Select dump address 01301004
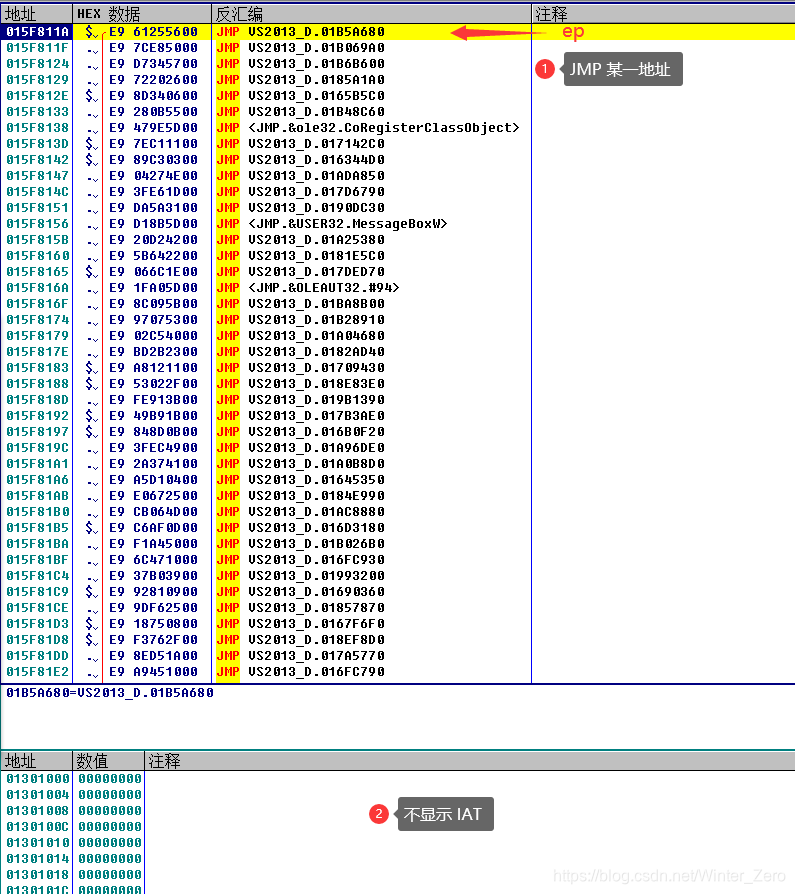This screenshot has height=894, width=795. pyautogui.click(x=38, y=794)
